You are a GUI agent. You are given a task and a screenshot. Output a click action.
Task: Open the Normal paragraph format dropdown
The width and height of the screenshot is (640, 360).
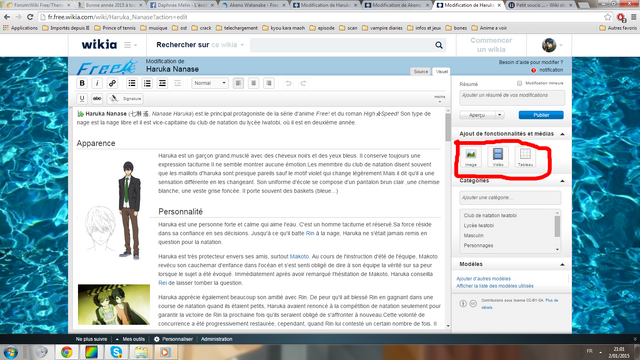click(210, 83)
